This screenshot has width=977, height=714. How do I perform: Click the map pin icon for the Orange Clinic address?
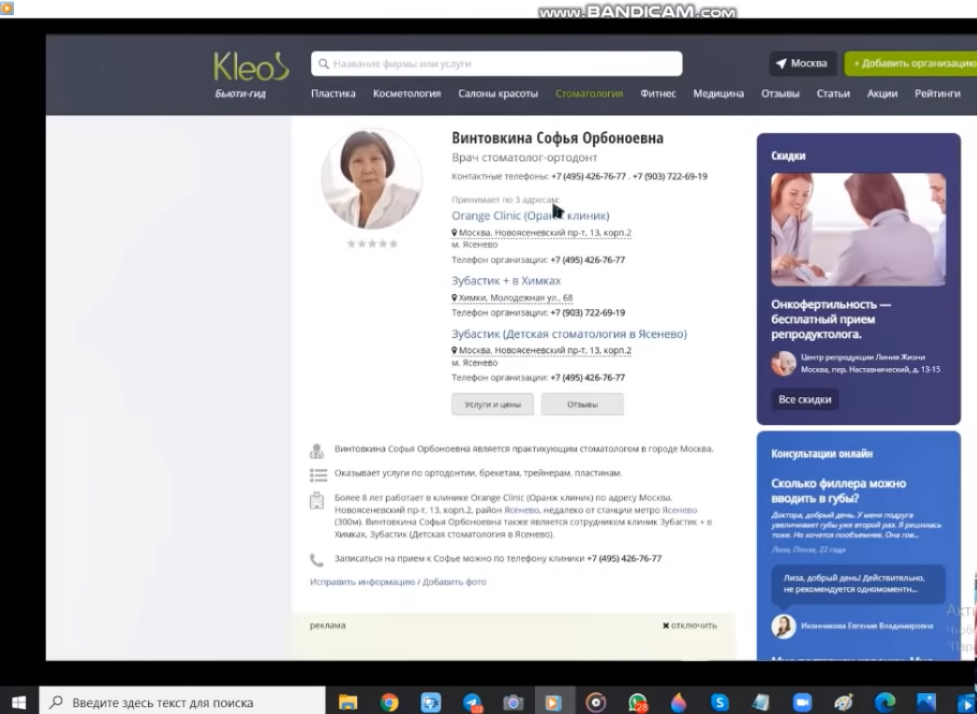pyautogui.click(x=454, y=232)
